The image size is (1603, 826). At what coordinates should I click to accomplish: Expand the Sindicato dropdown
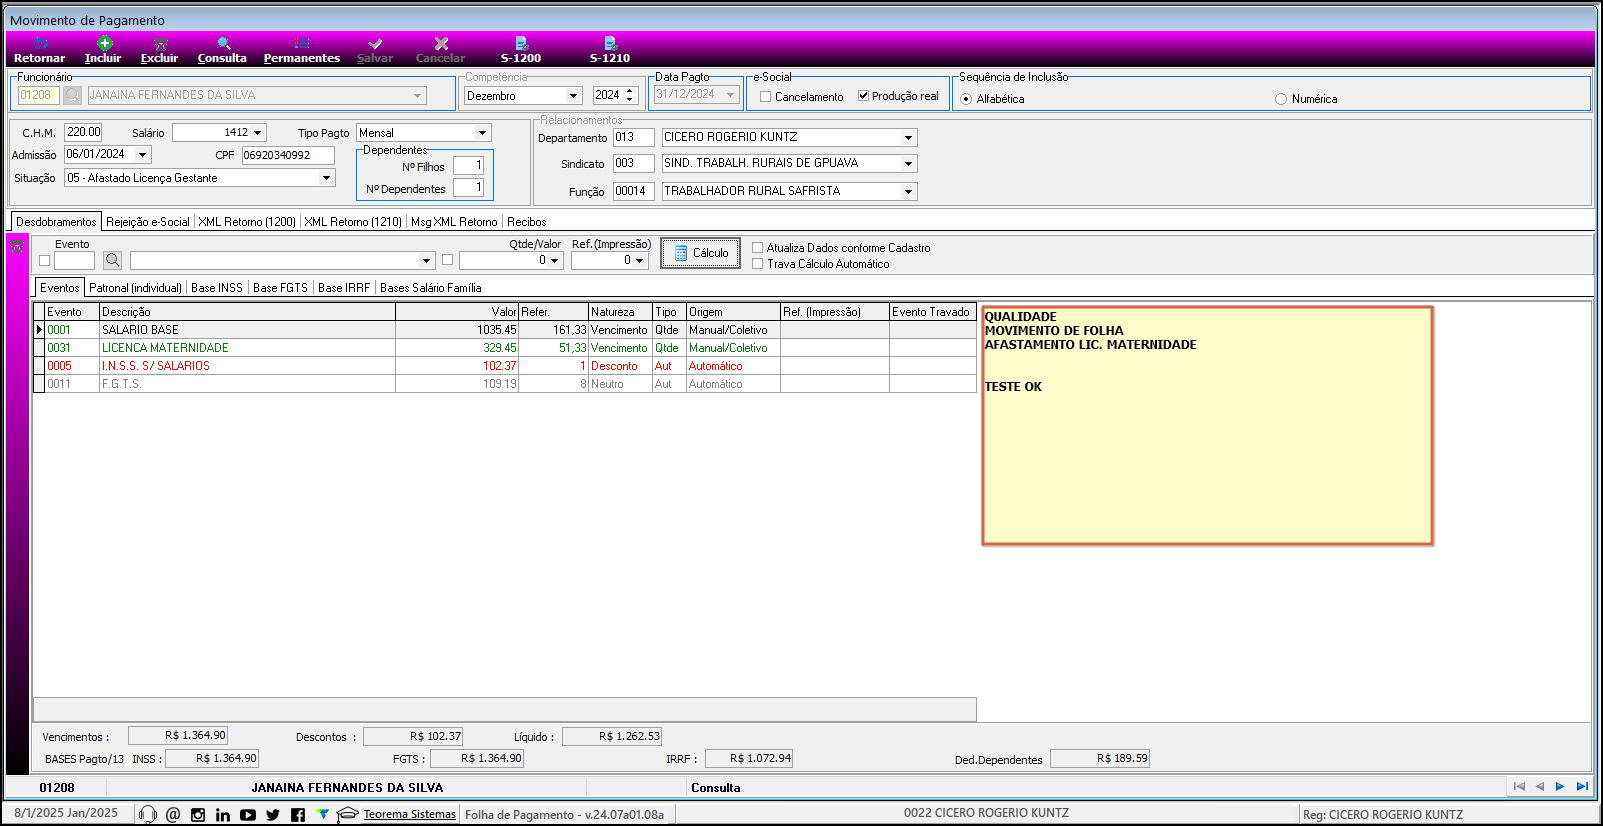908,164
